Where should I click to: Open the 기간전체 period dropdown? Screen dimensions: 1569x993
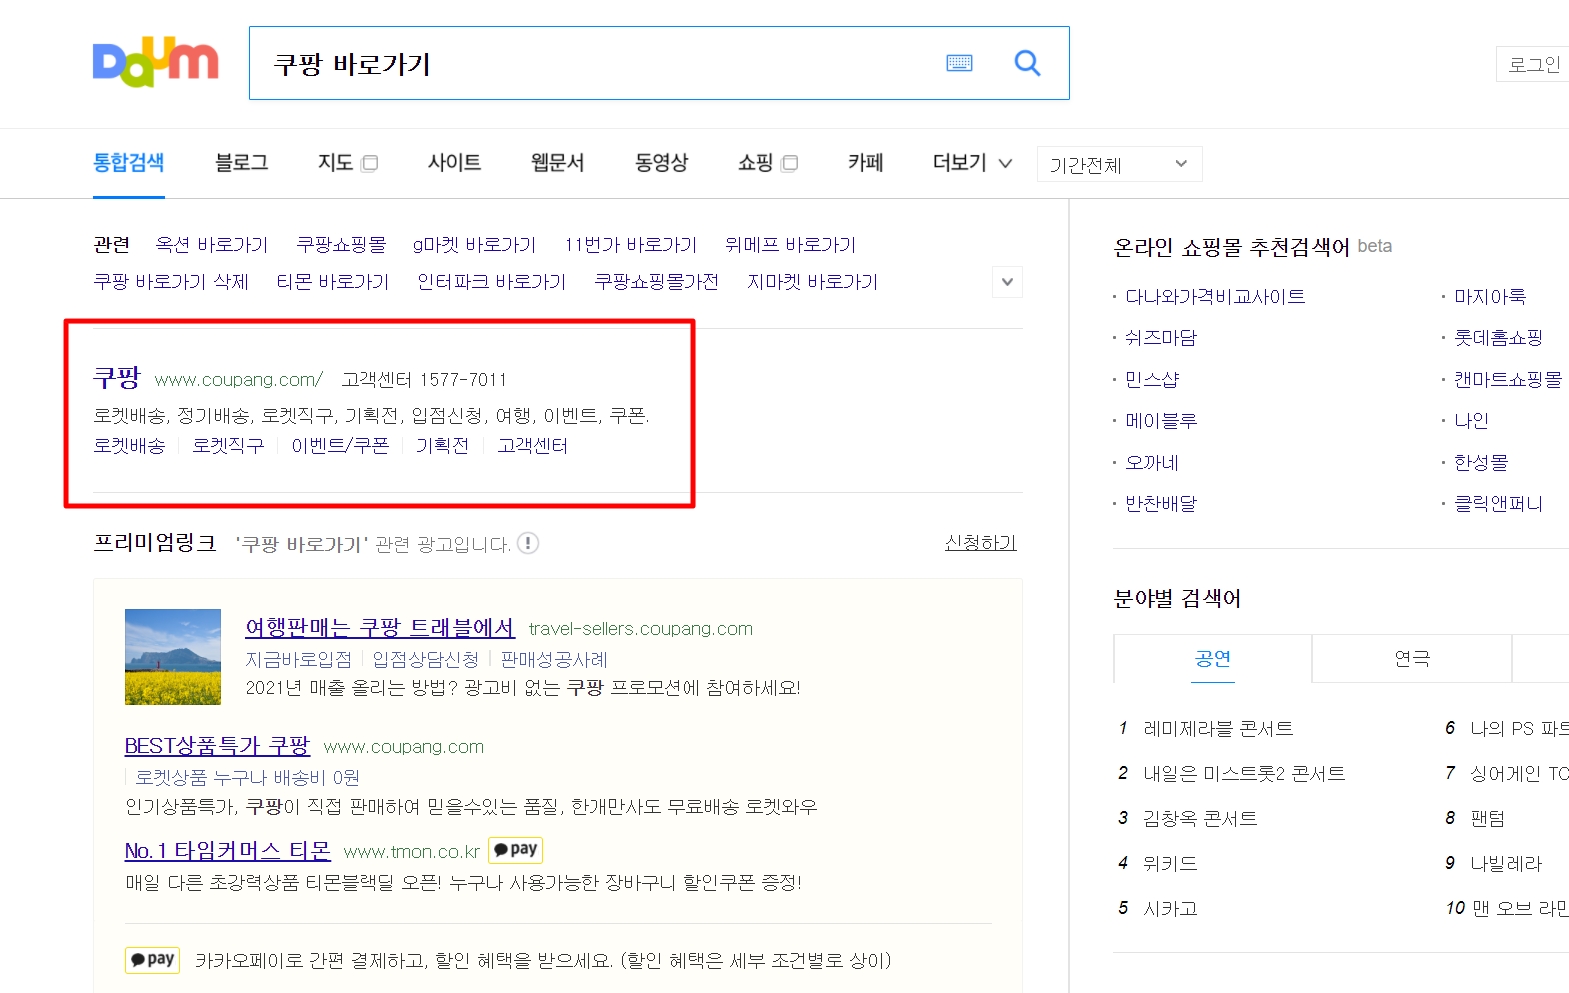(1120, 164)
